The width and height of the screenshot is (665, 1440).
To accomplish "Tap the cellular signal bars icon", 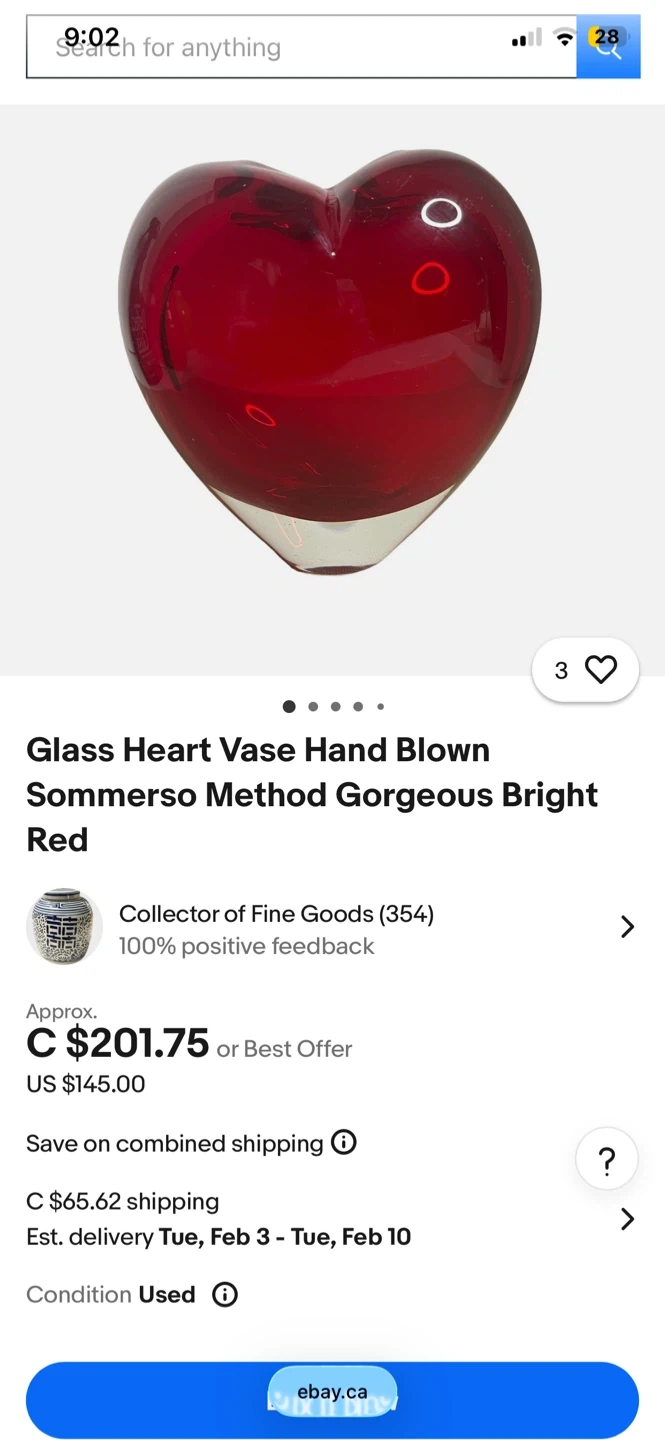I will click(x=526, y=39).
